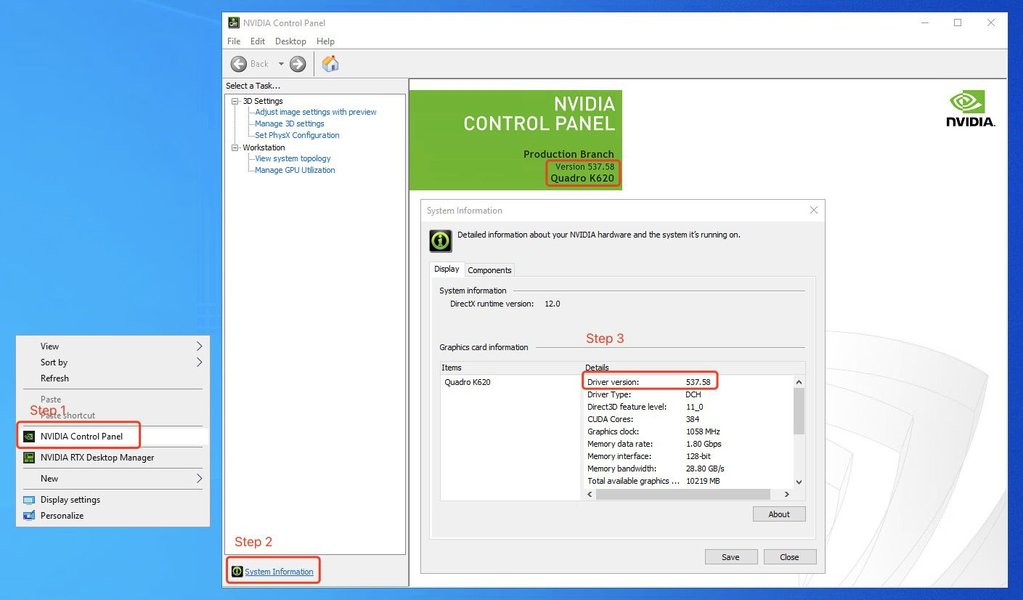Expand the View submenu arrow
Screen dimensions: 1023x600
[x=199, y=346]
